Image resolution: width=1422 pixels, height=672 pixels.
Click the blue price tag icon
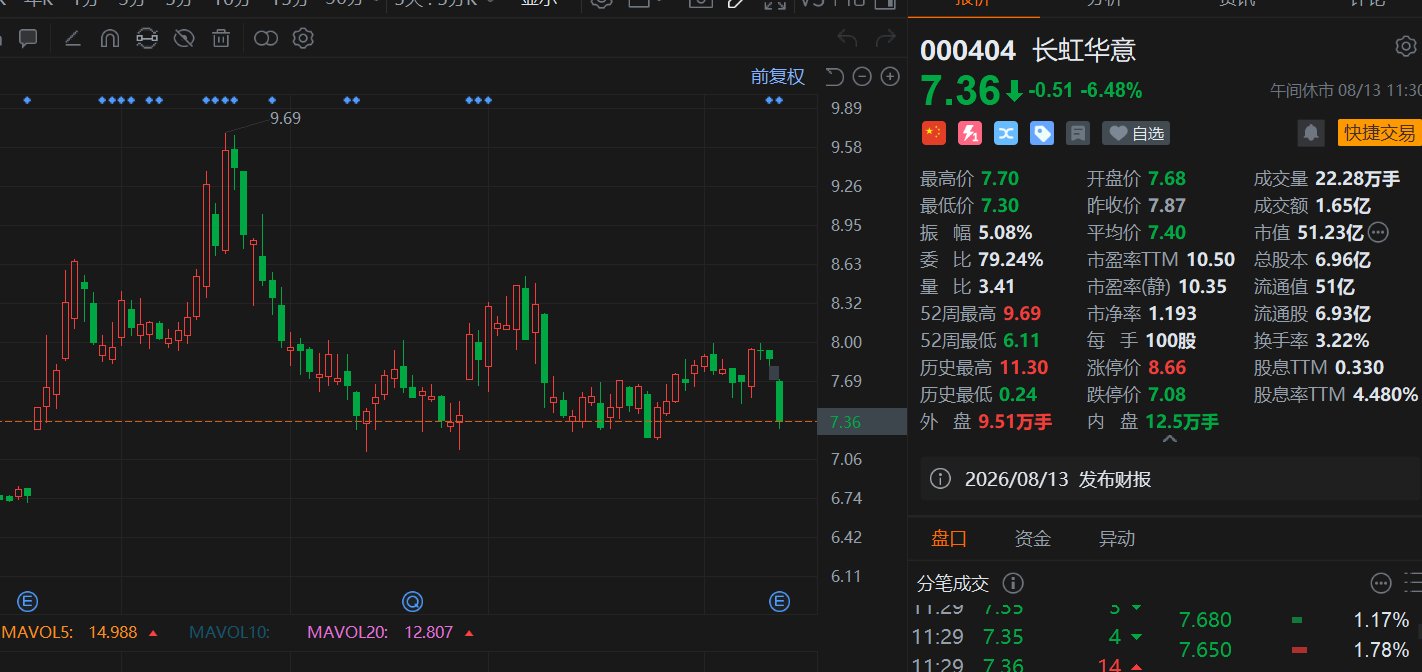(x=1042, y=133)
